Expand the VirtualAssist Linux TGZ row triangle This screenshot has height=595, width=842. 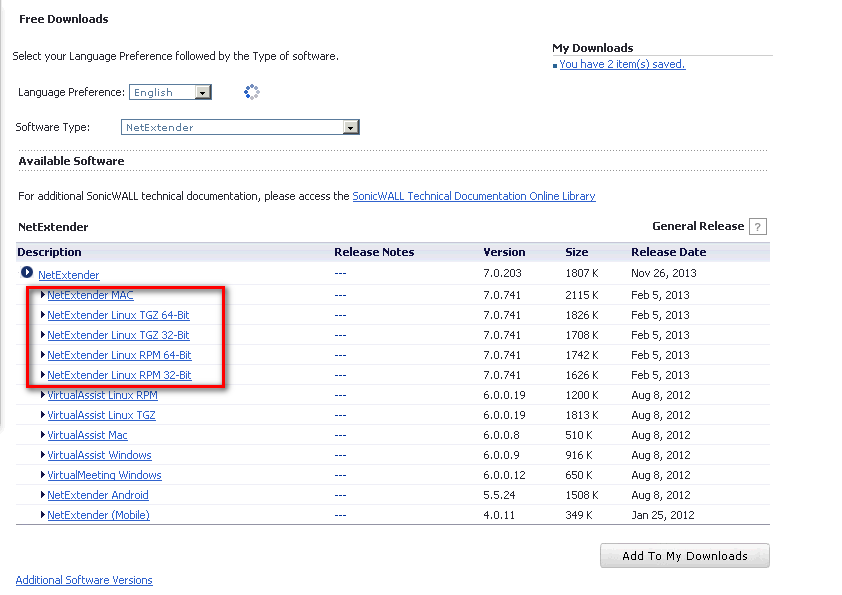(43, 415)
